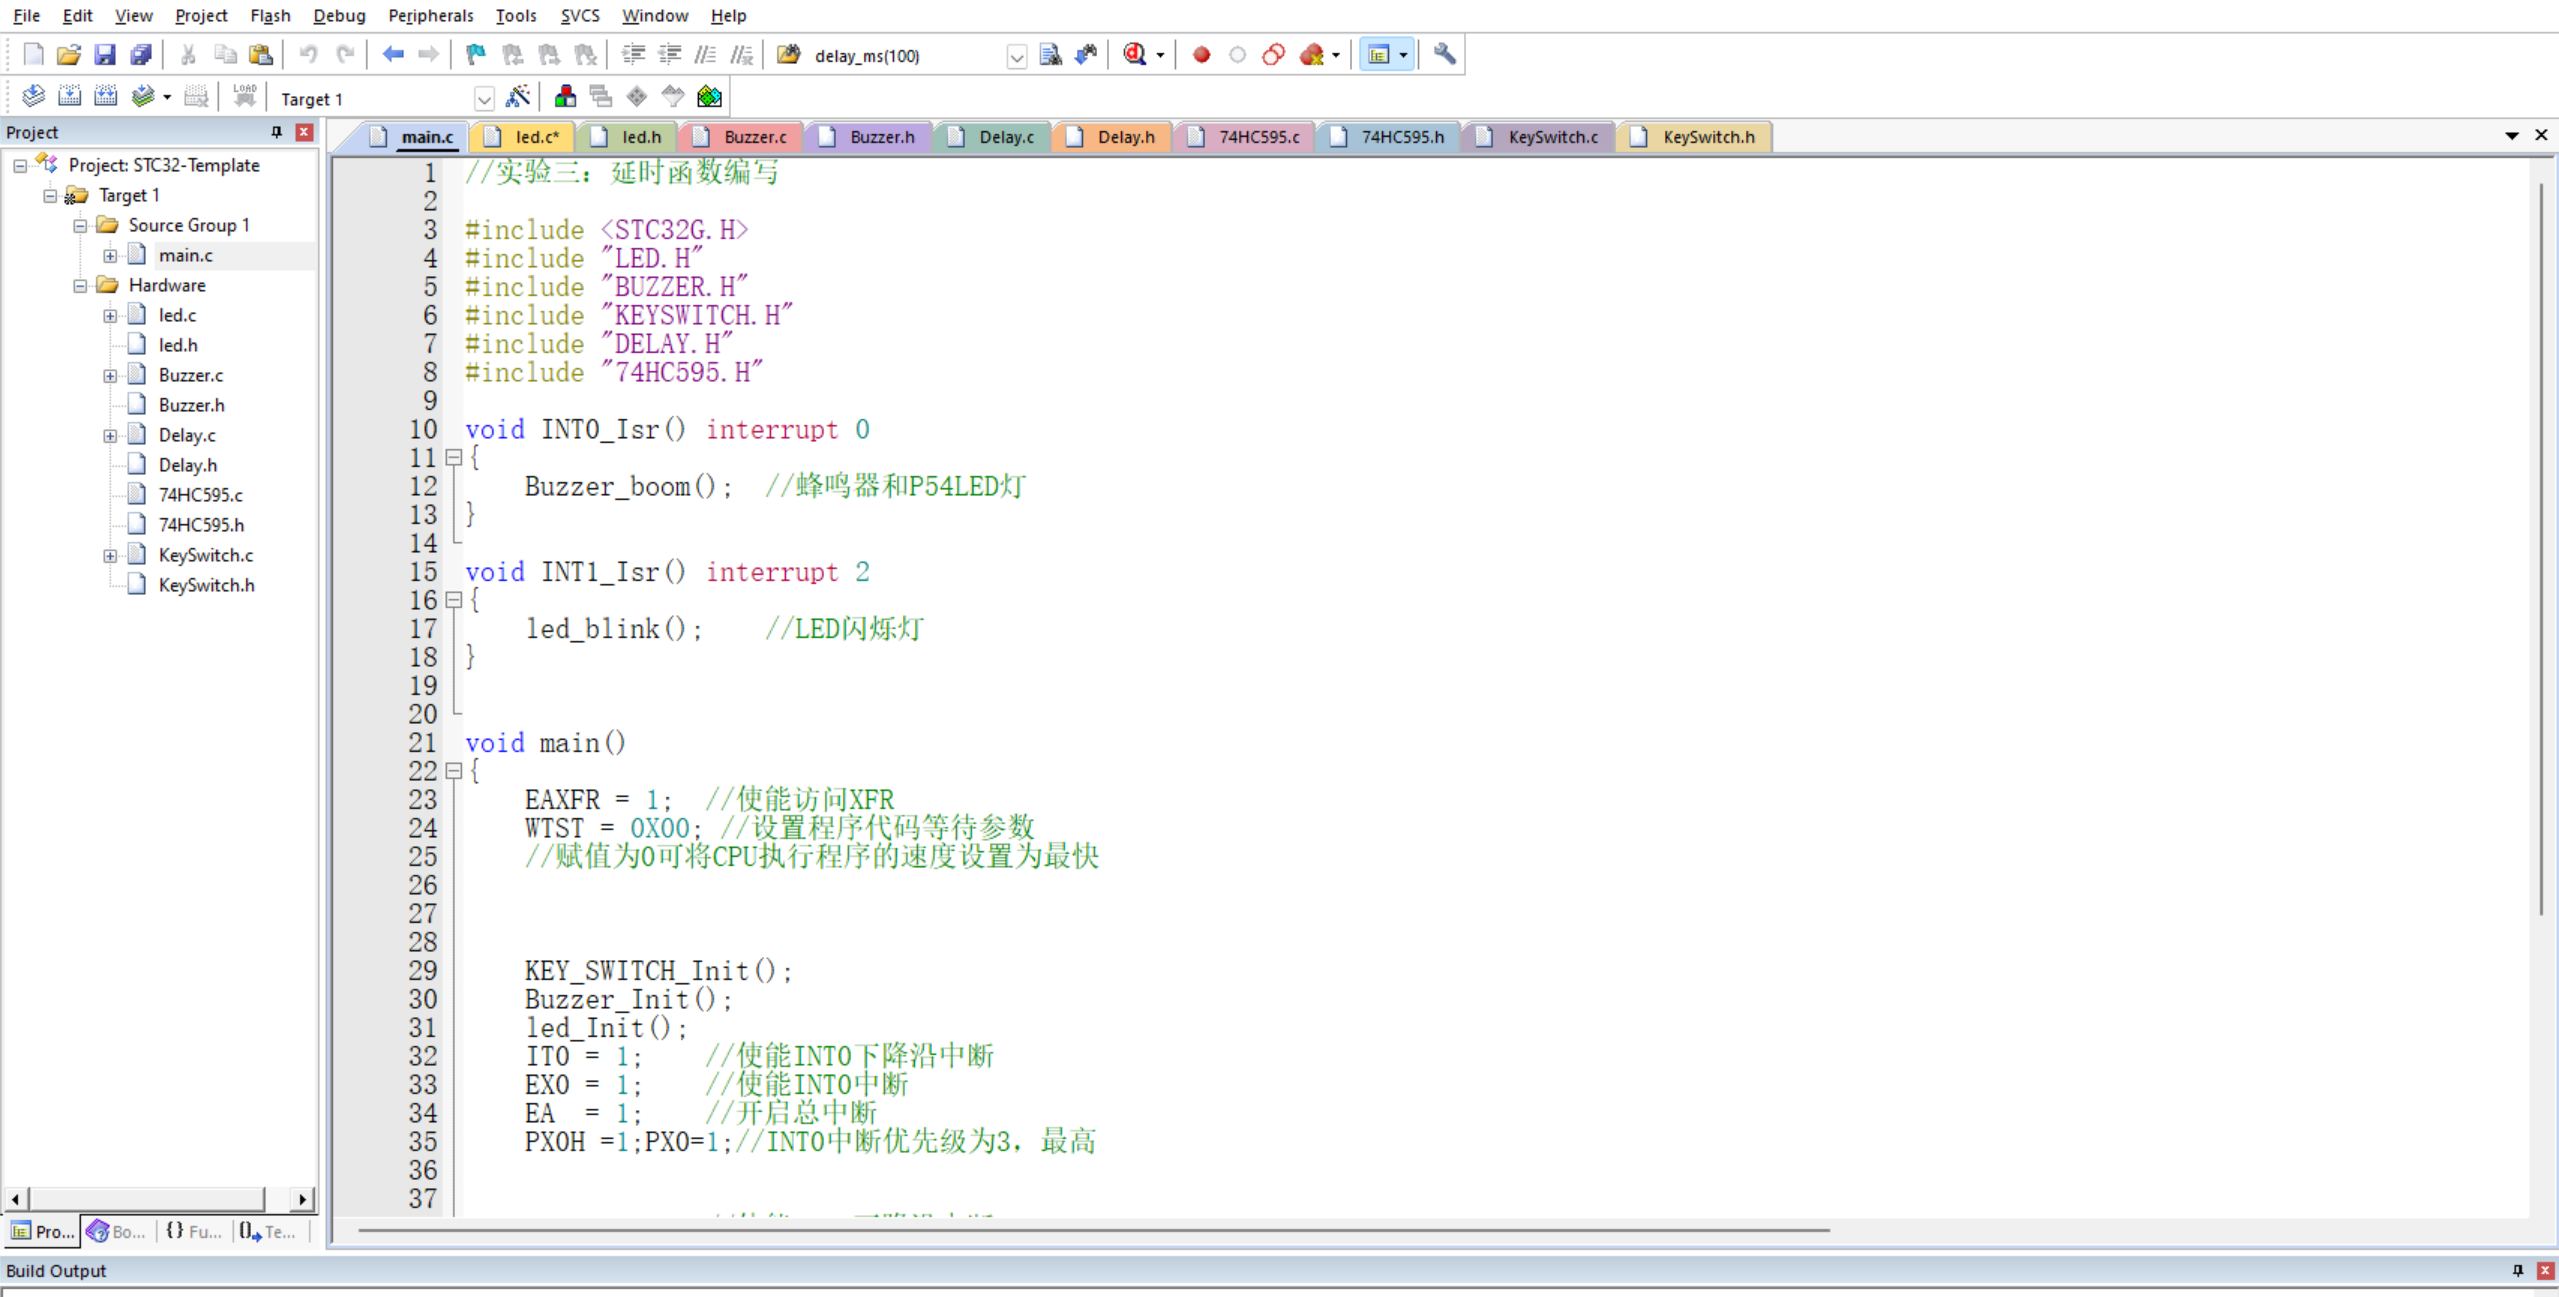Show the Templates panel tab
The width and height of the screenshot is (2559, 1297).
coord(268,1231)
